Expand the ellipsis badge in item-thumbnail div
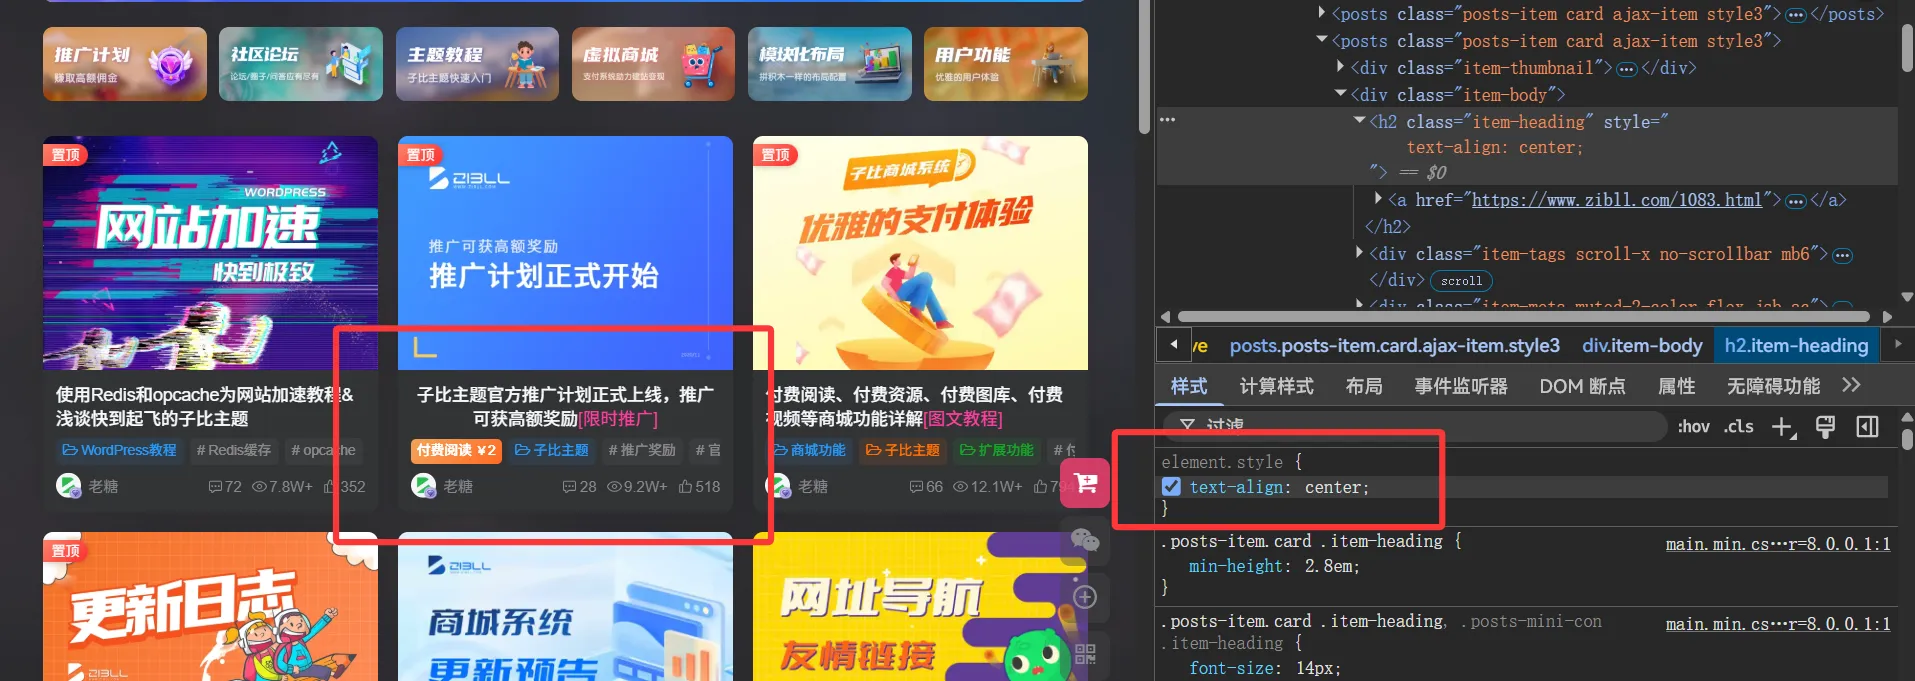Viewport: 1915px width, 681px height. 1627,69
